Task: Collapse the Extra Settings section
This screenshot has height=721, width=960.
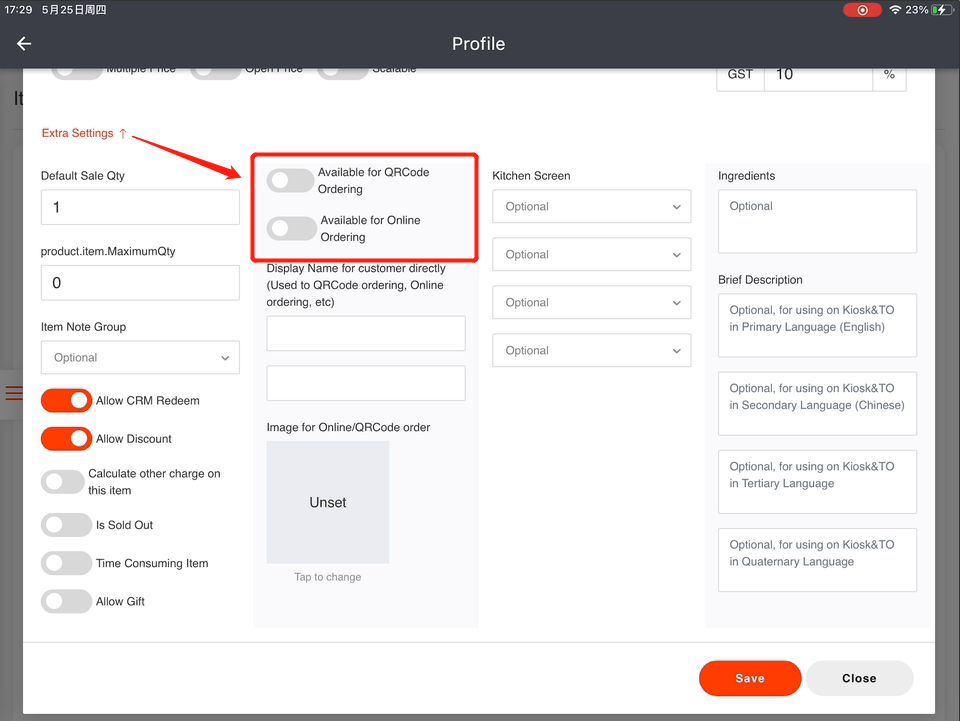Action: coord(84,133)
